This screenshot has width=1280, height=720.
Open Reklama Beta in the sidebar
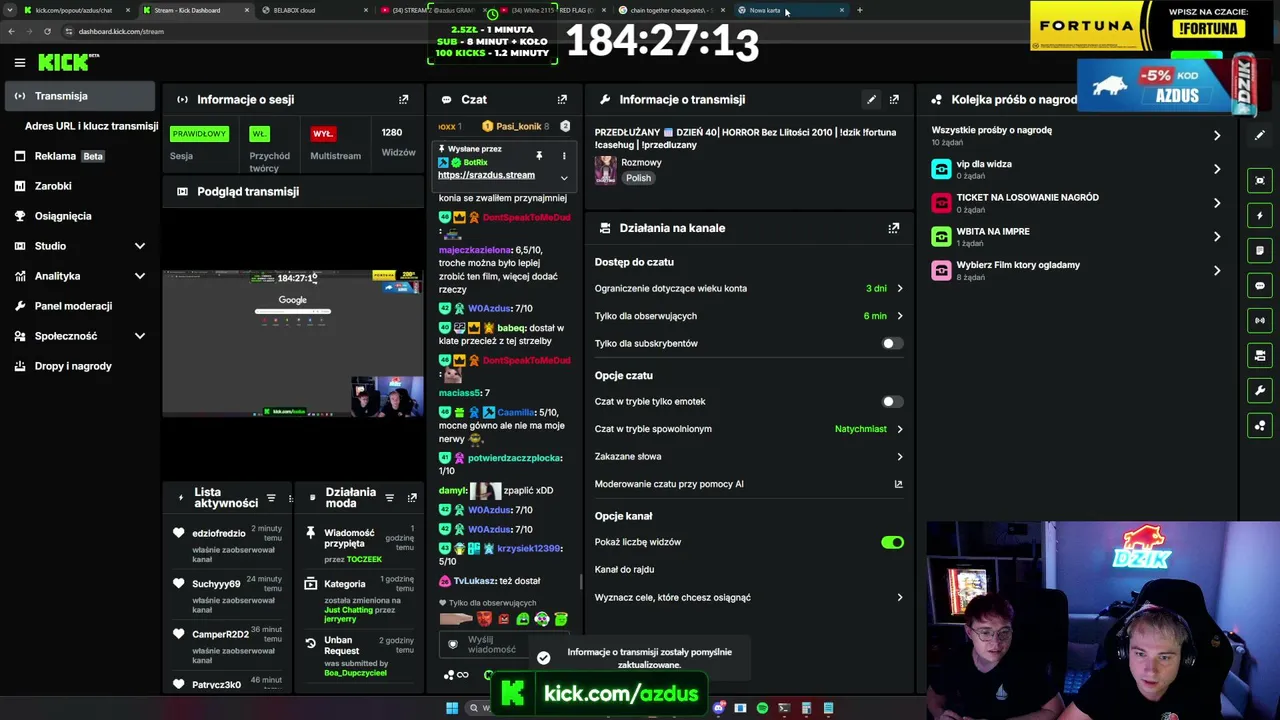pos(81,156)
